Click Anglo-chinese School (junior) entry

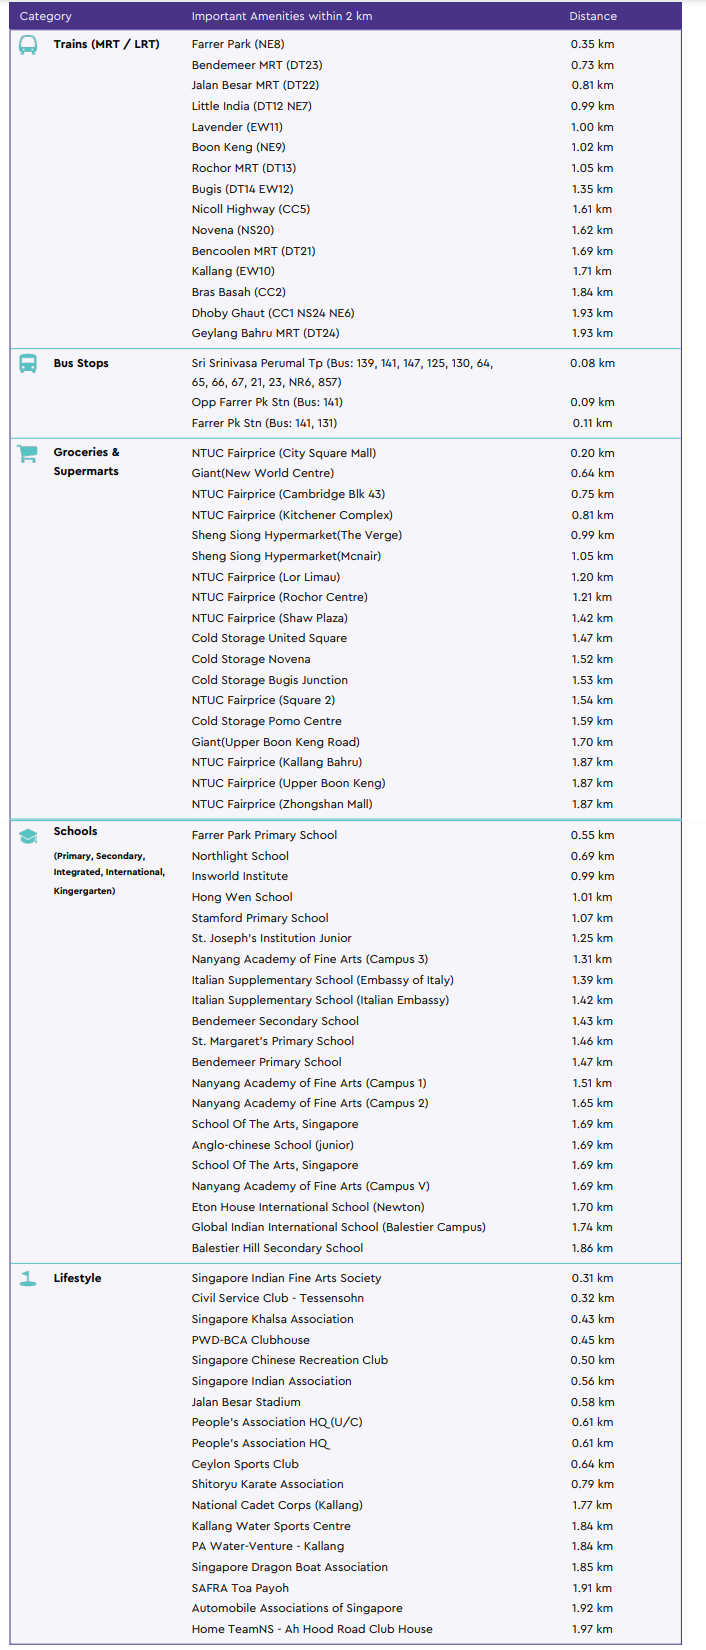(273, 1145)
